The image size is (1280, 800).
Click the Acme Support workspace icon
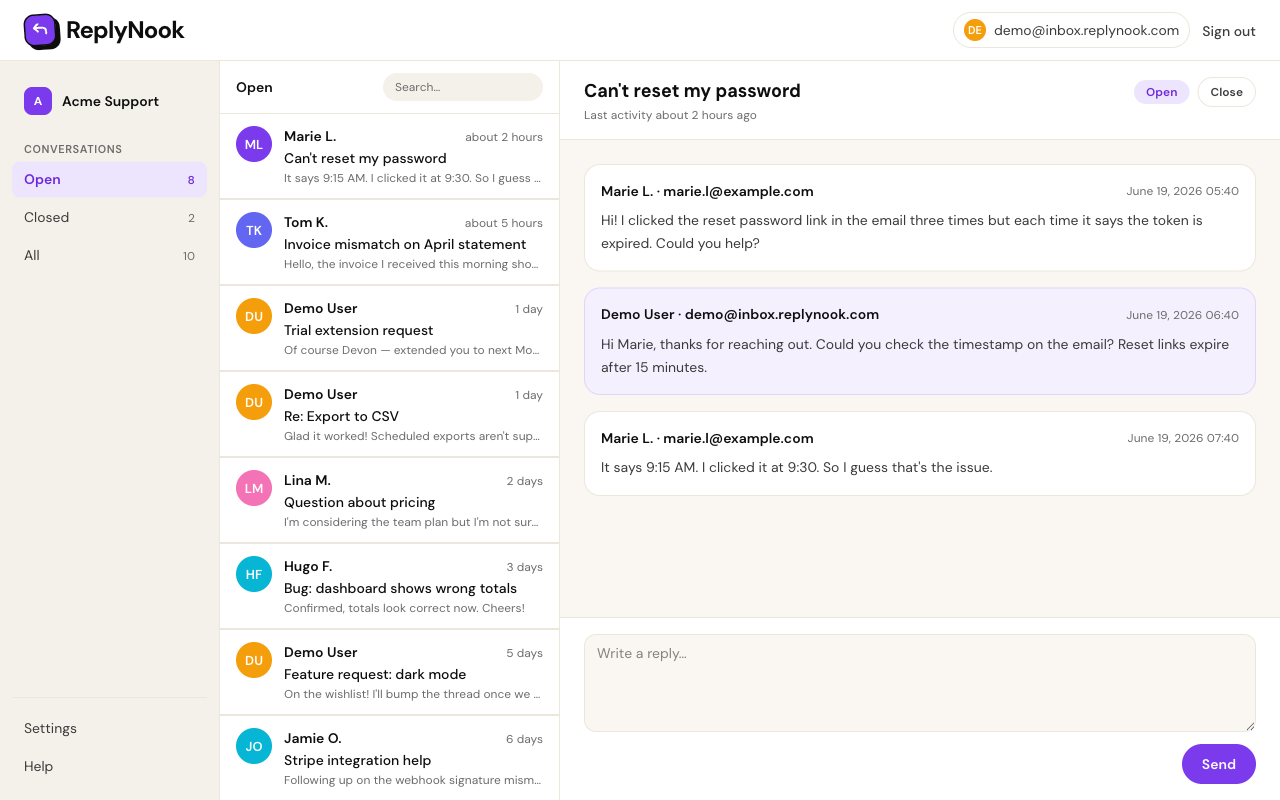pyautogui.click(x=38, y=101)
